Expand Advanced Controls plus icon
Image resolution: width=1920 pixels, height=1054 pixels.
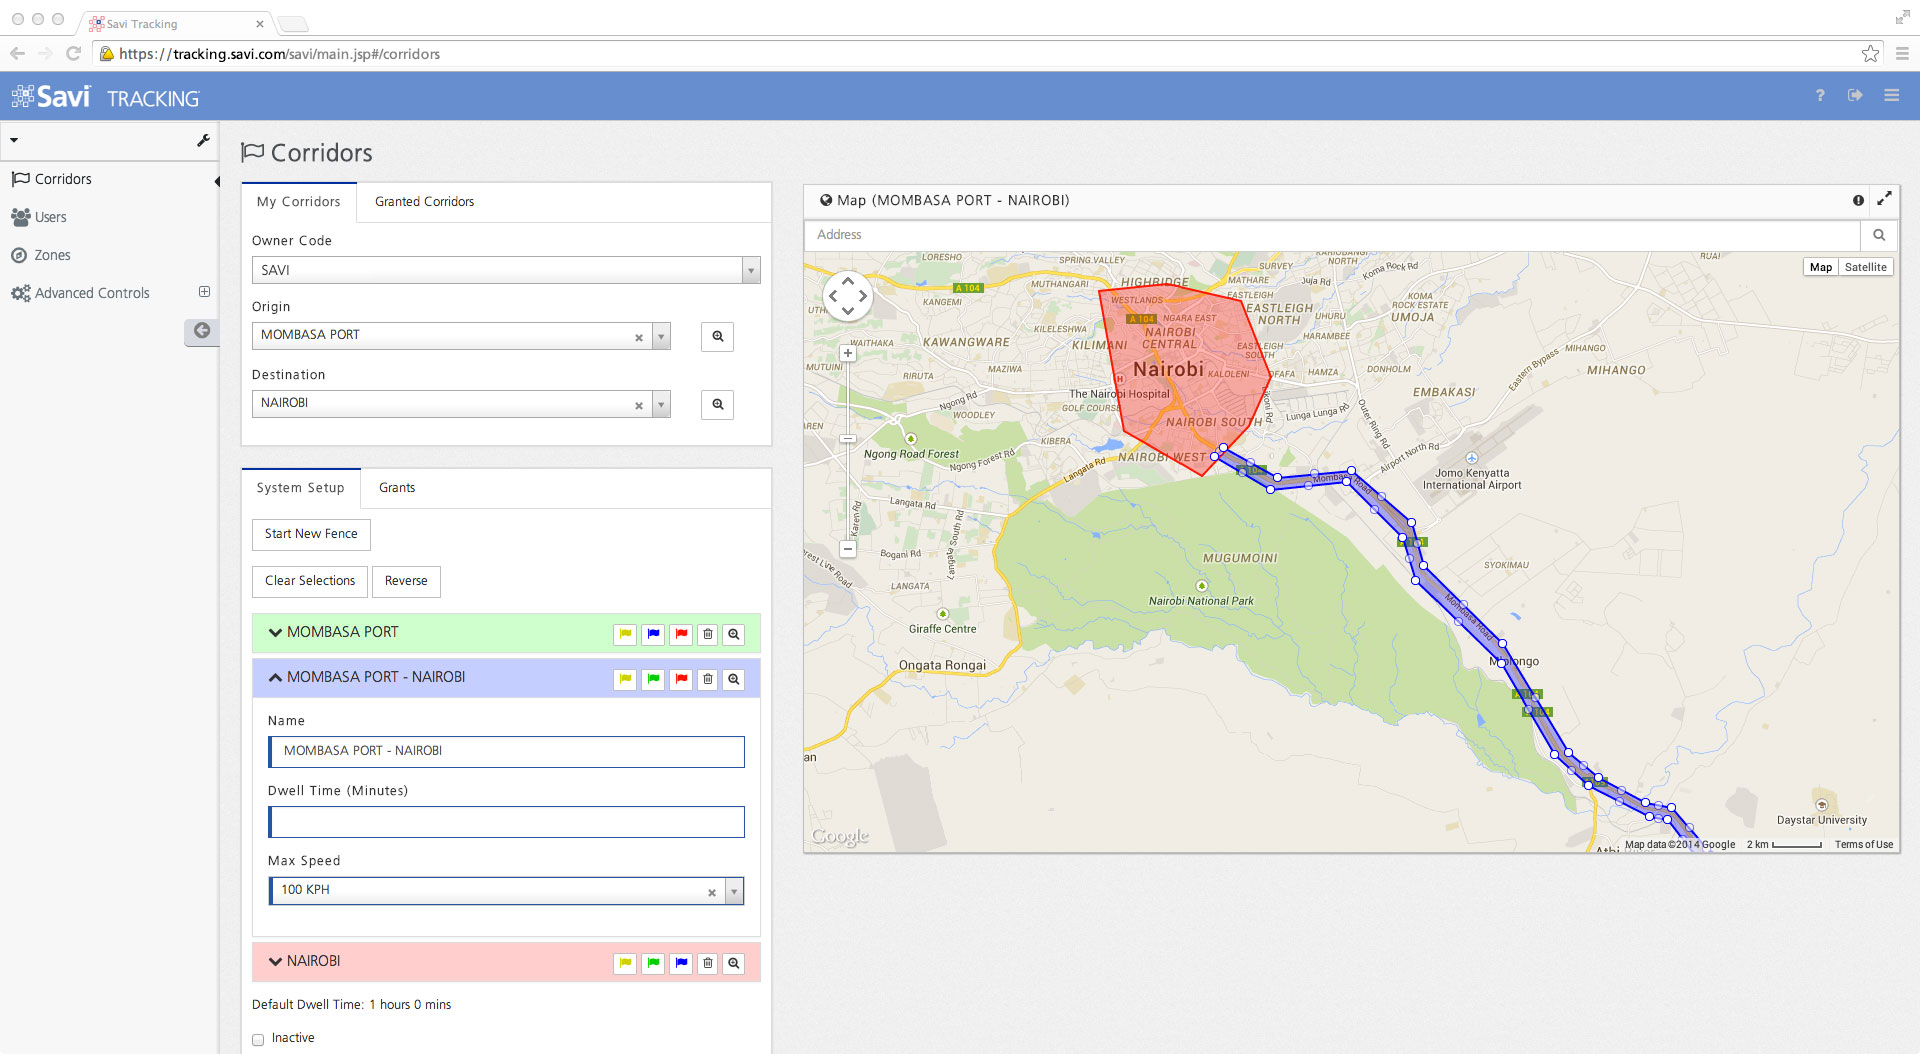204,292
